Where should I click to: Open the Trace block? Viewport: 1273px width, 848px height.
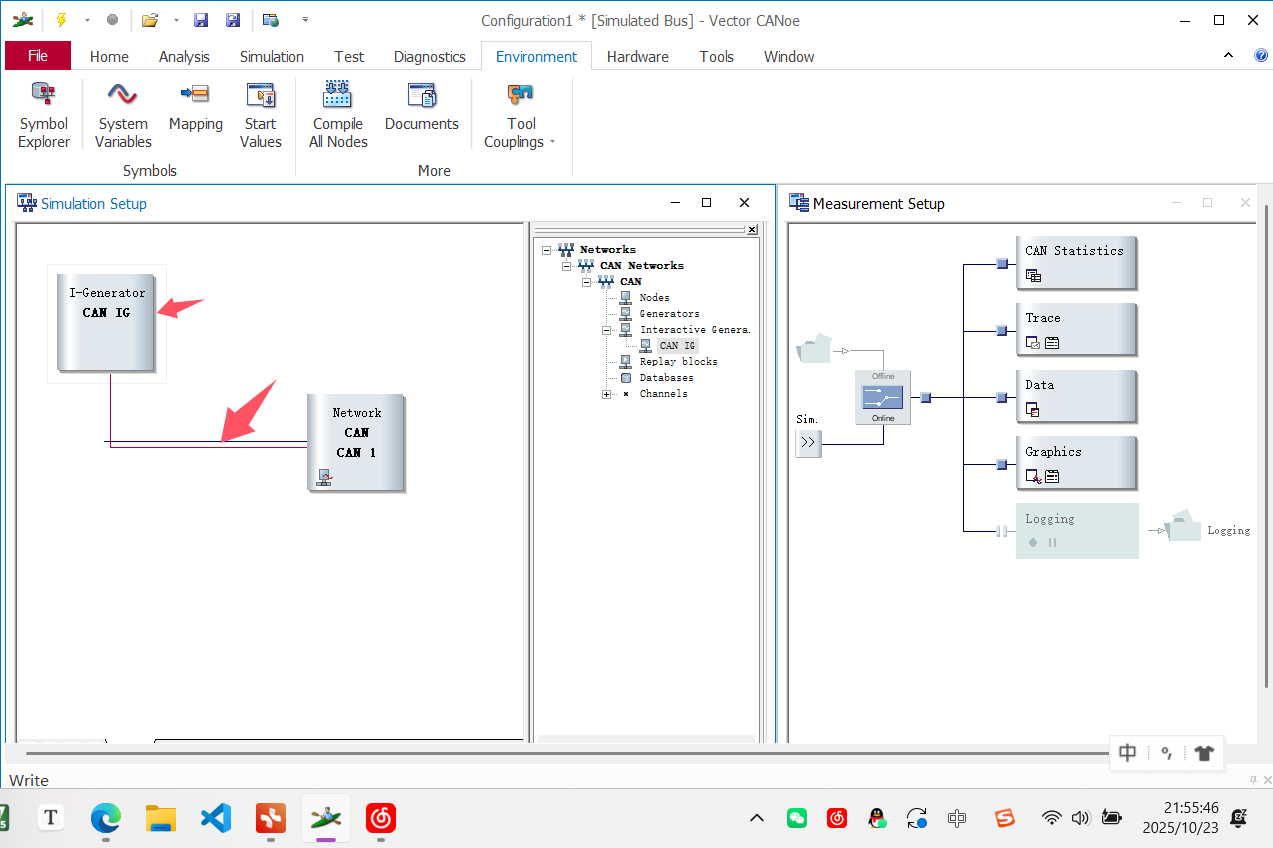click(1077, 330)
